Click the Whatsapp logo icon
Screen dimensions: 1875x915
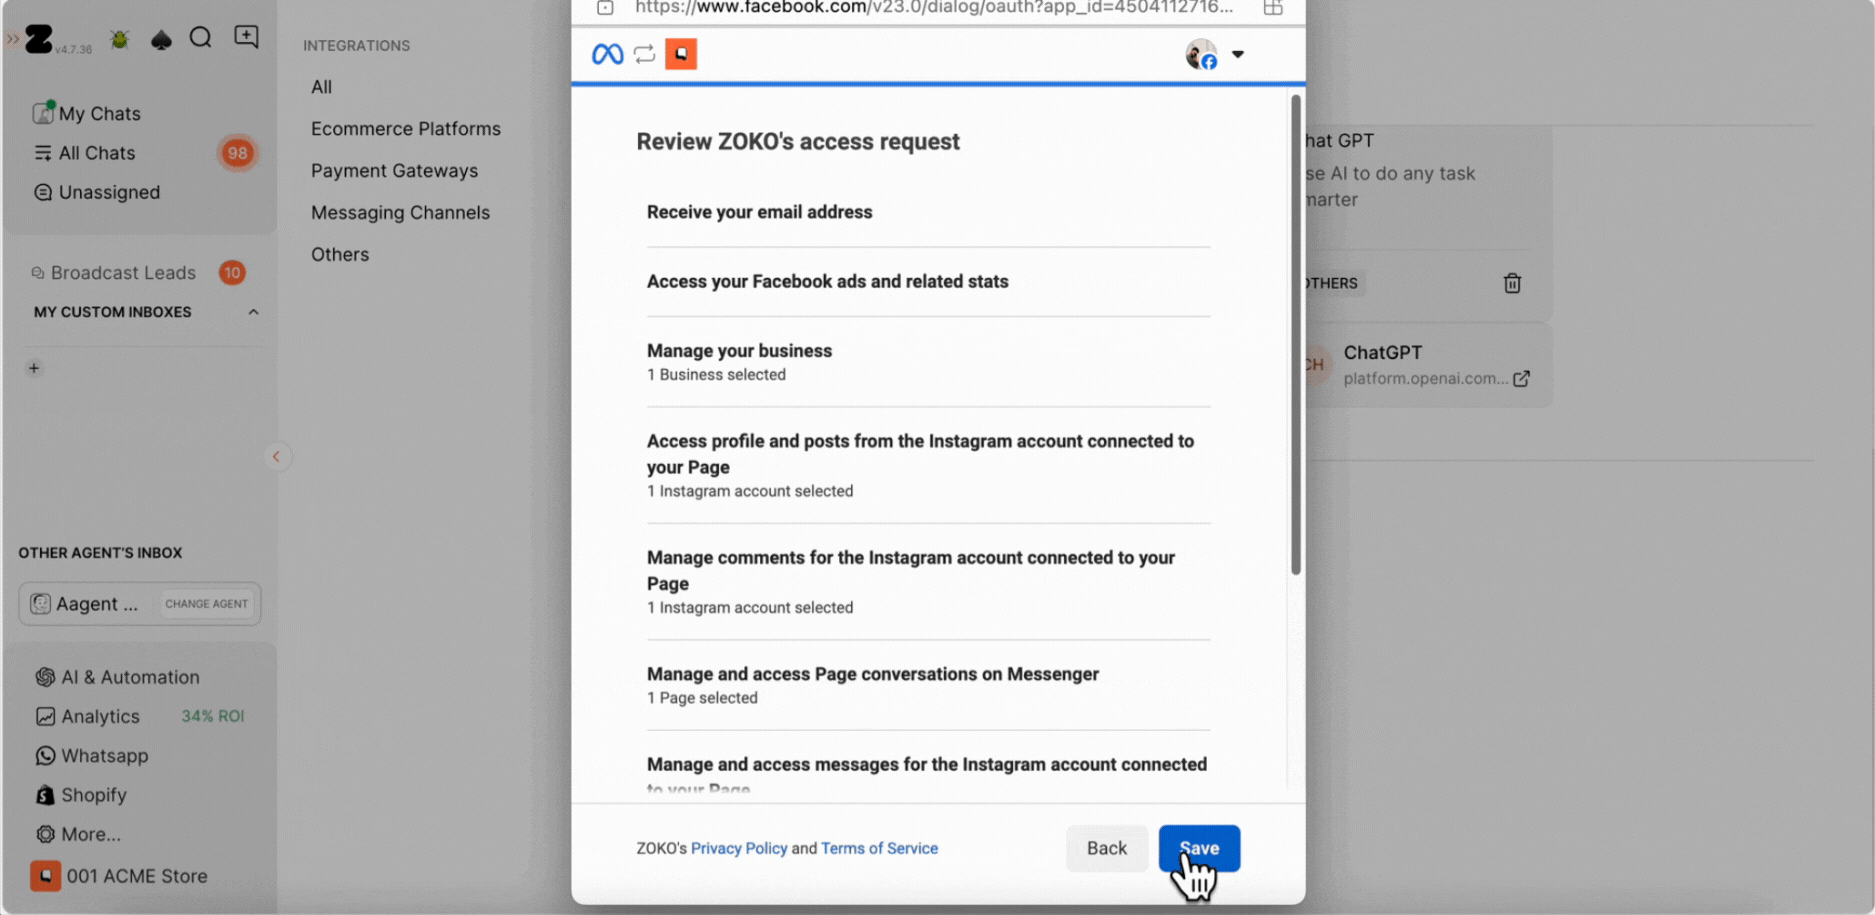tap(45, 756)
